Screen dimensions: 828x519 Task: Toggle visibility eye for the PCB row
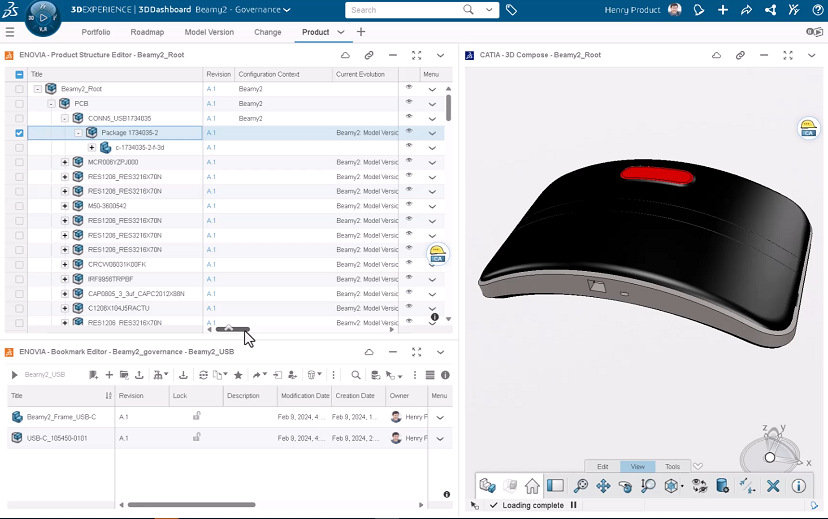408,103
